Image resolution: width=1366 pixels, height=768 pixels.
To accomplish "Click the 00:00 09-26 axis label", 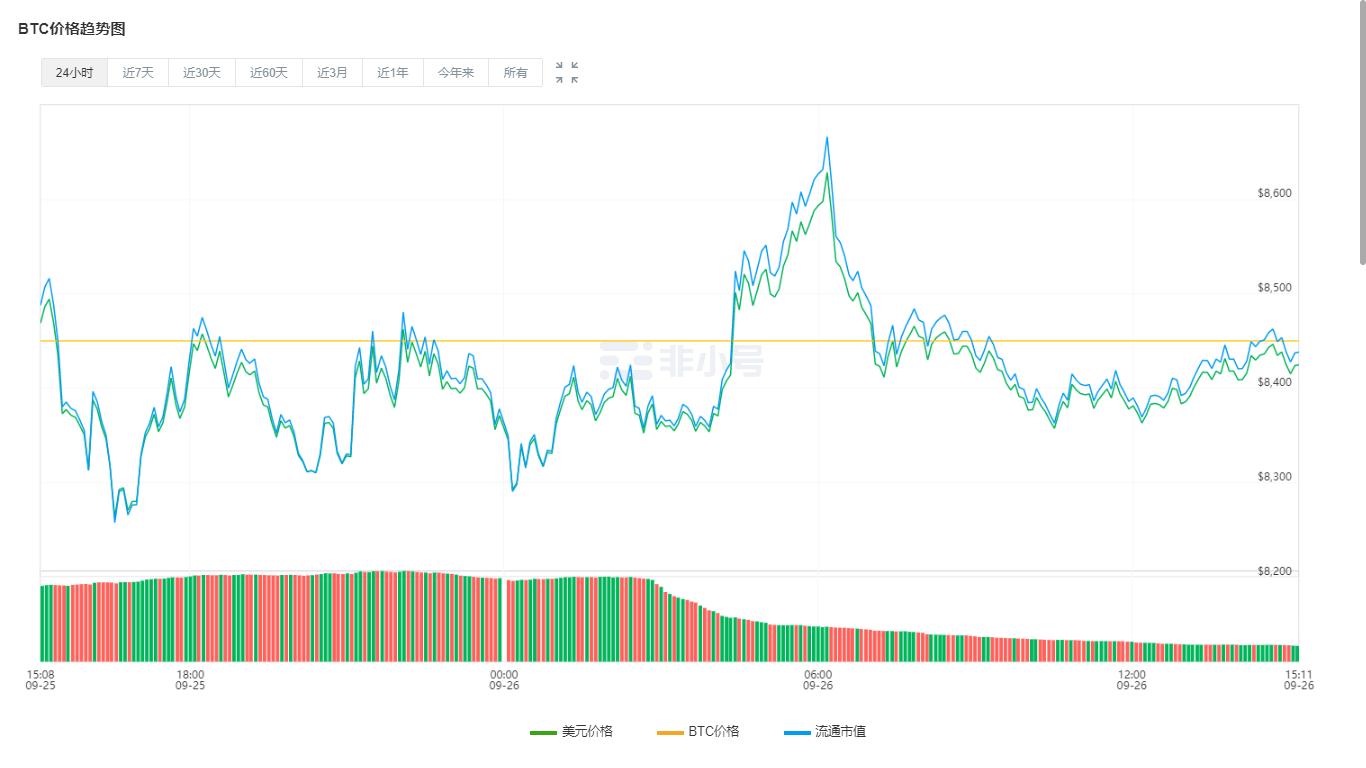I will coord(504,681).
